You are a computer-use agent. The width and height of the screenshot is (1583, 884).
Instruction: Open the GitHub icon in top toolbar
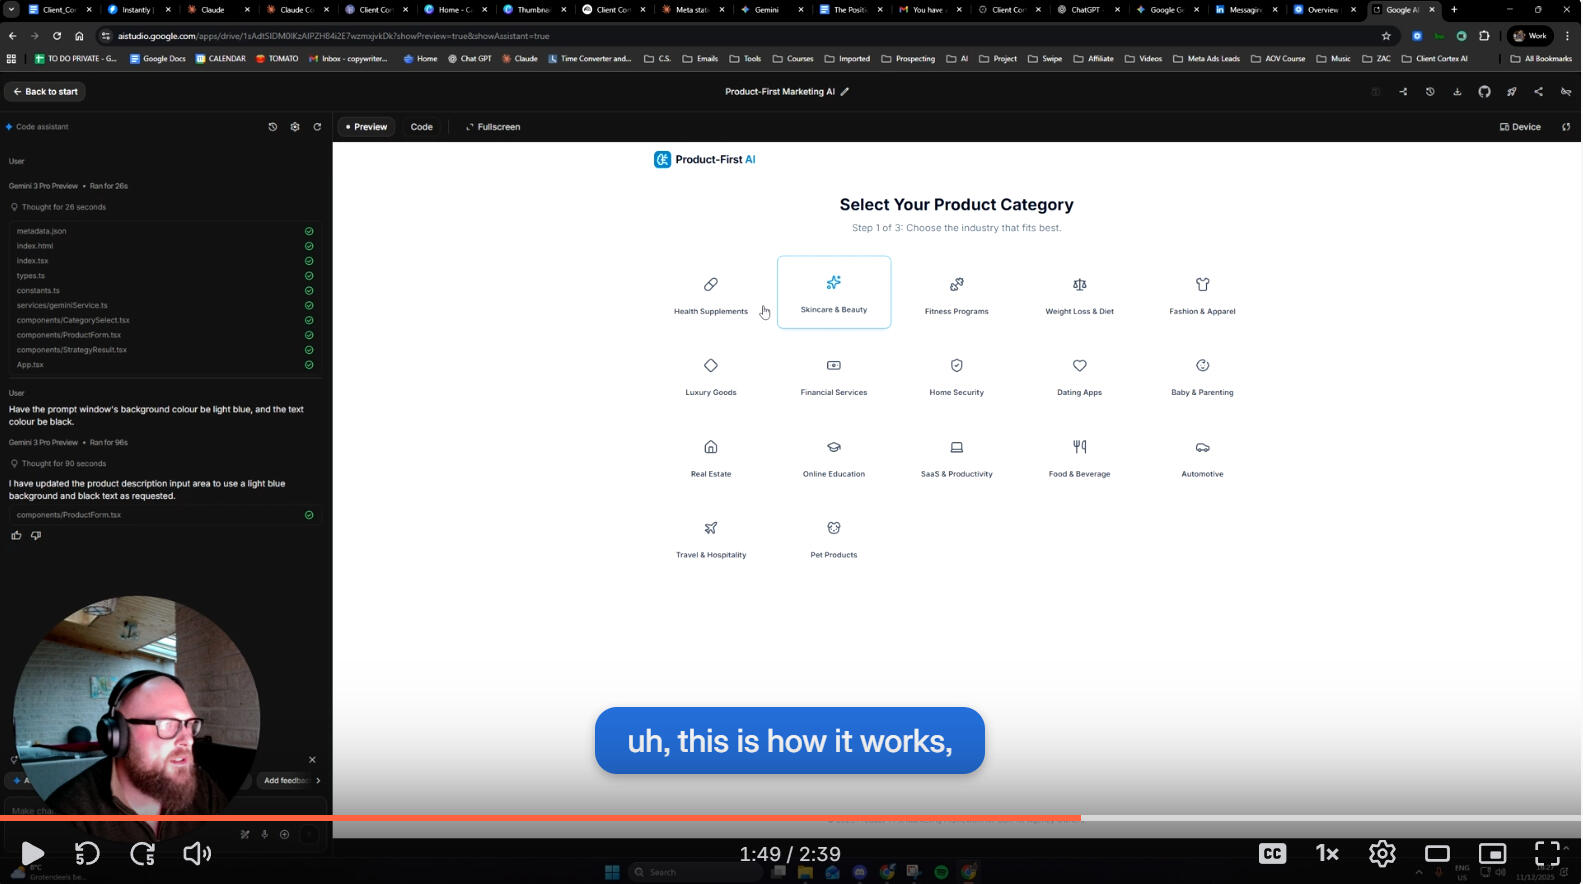click(x=1484, y=92)
